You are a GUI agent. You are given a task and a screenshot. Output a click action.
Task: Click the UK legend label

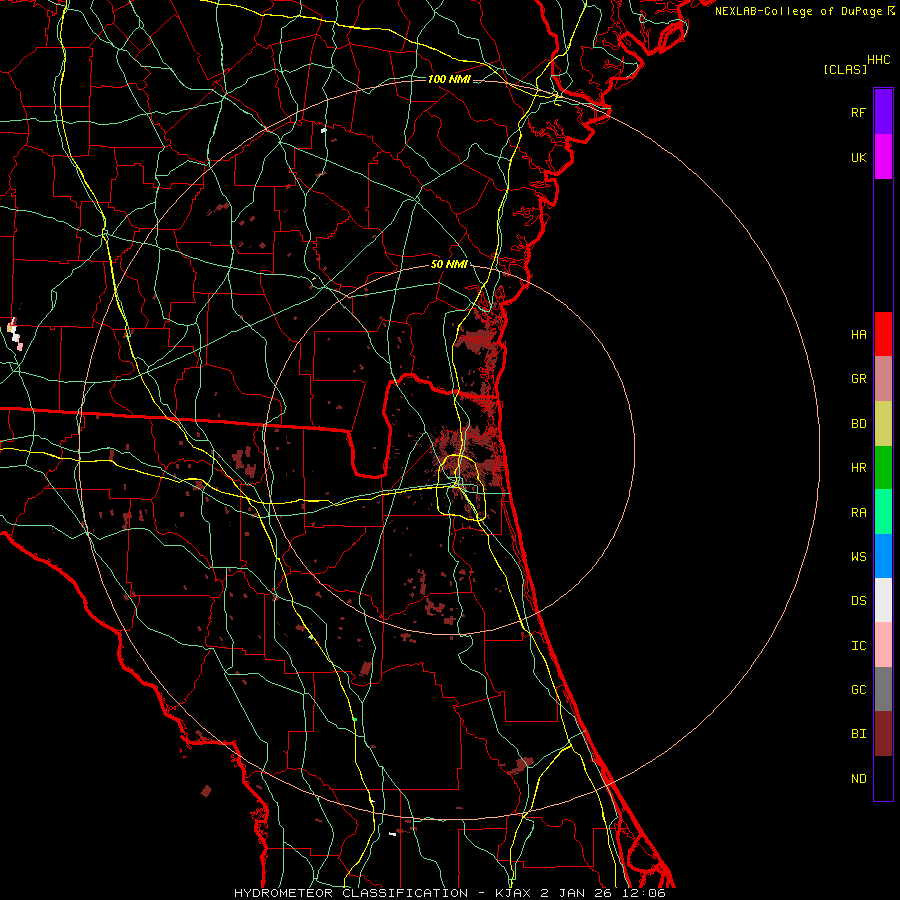(858, 157)
